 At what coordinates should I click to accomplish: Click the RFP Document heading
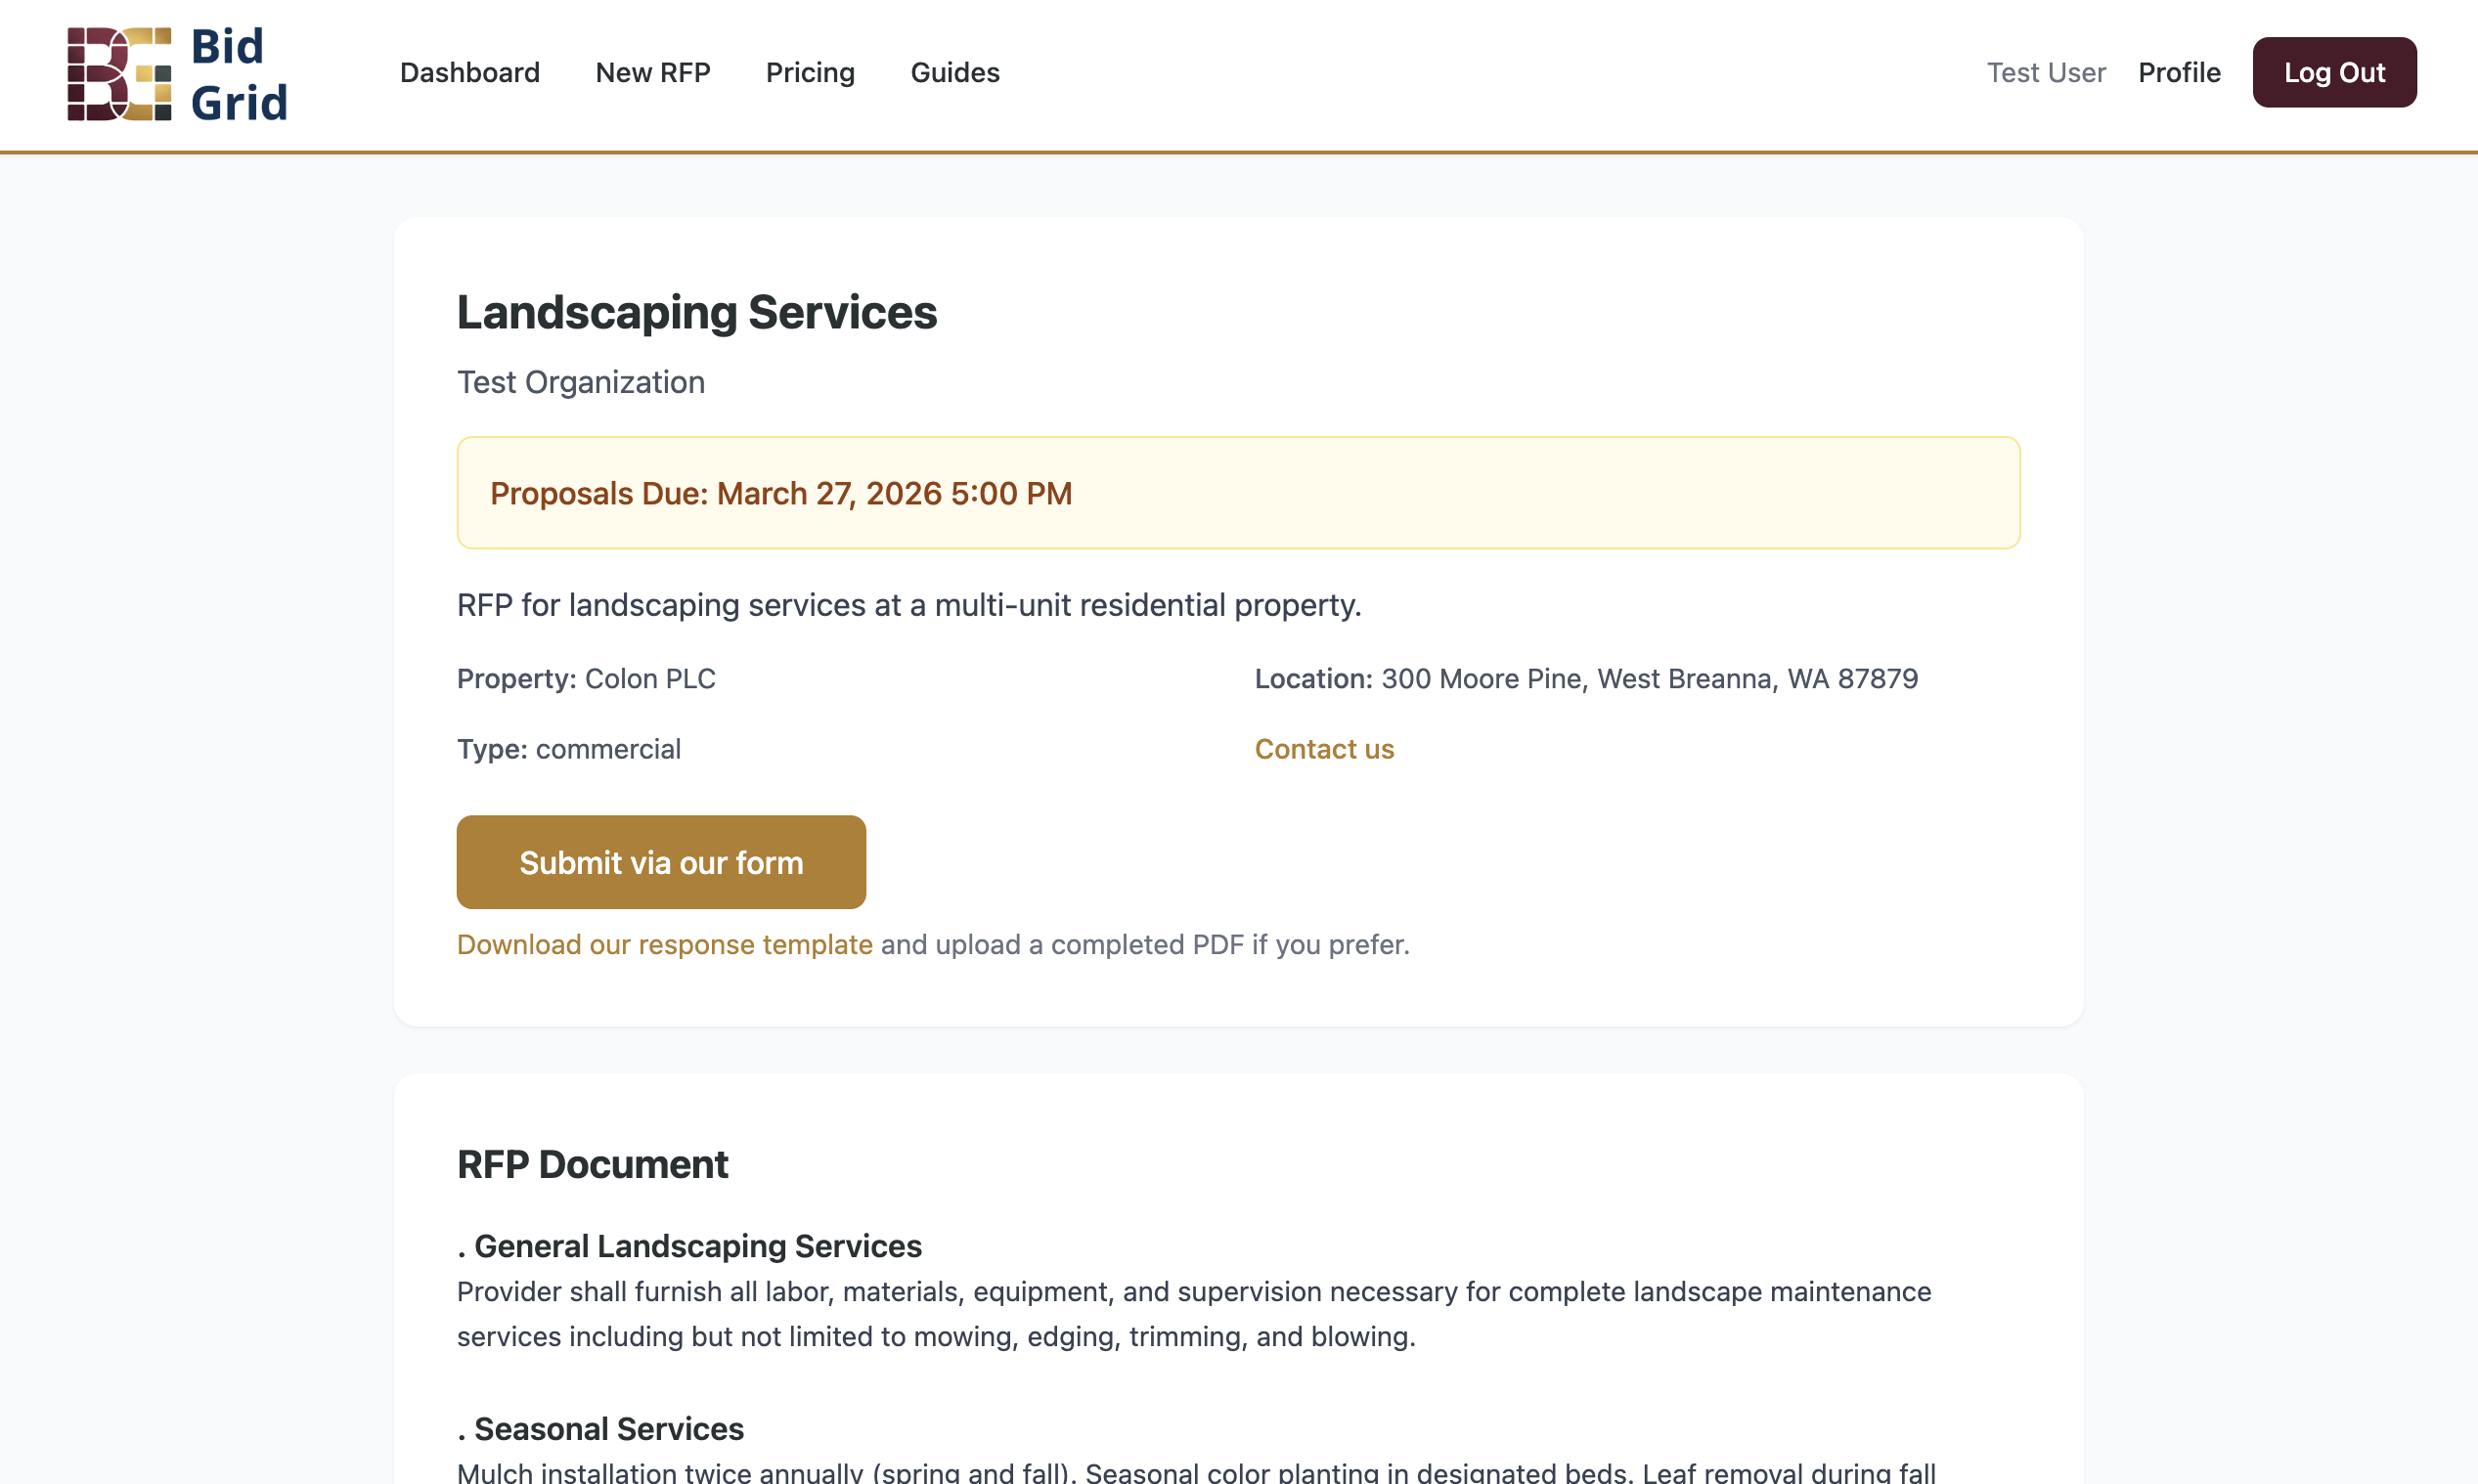(x=592, y=1163)
